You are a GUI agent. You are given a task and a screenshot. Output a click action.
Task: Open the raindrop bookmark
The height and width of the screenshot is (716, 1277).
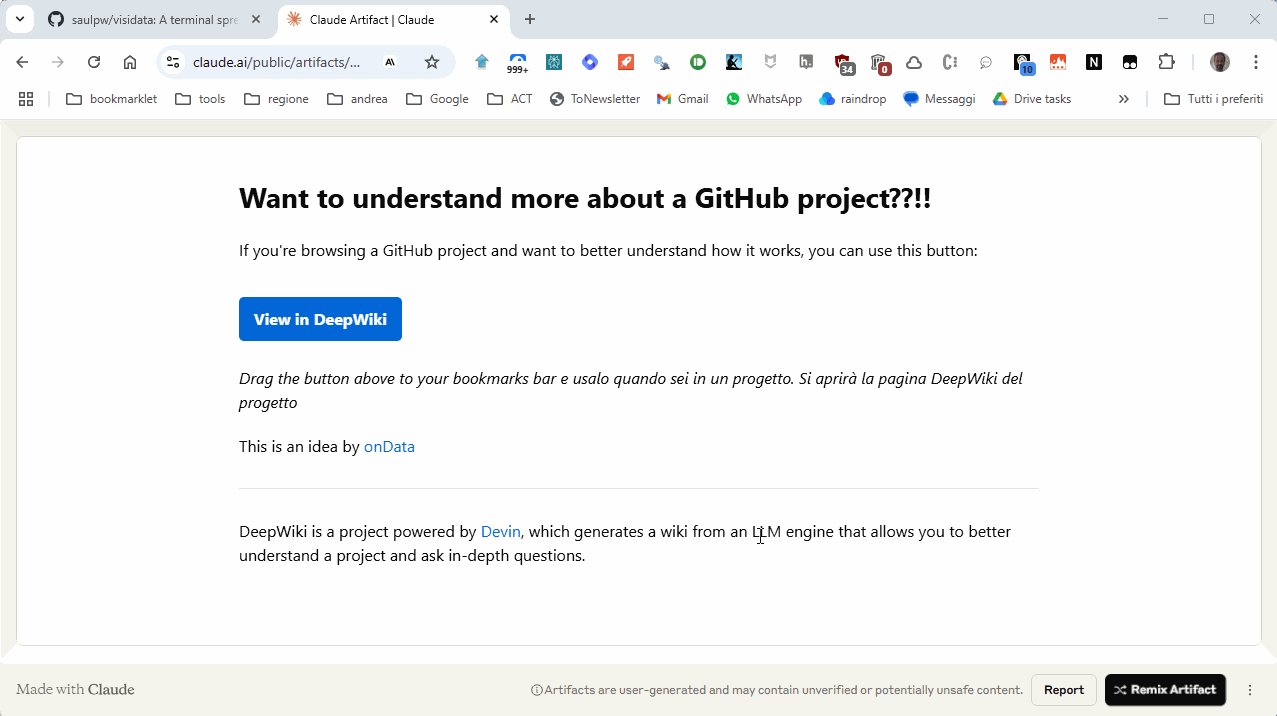click(852, 99)
